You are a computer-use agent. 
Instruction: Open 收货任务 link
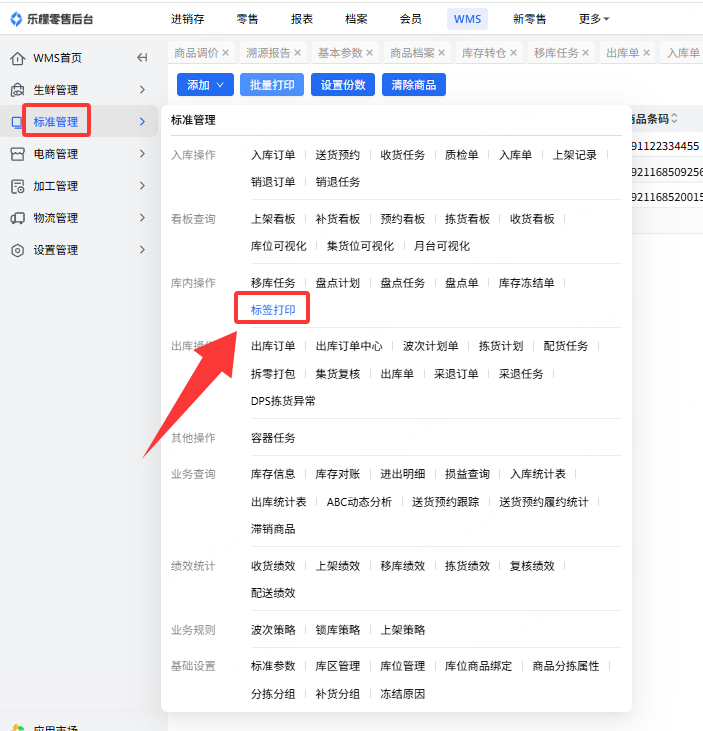pyautogui.click(x=402, y=155)
